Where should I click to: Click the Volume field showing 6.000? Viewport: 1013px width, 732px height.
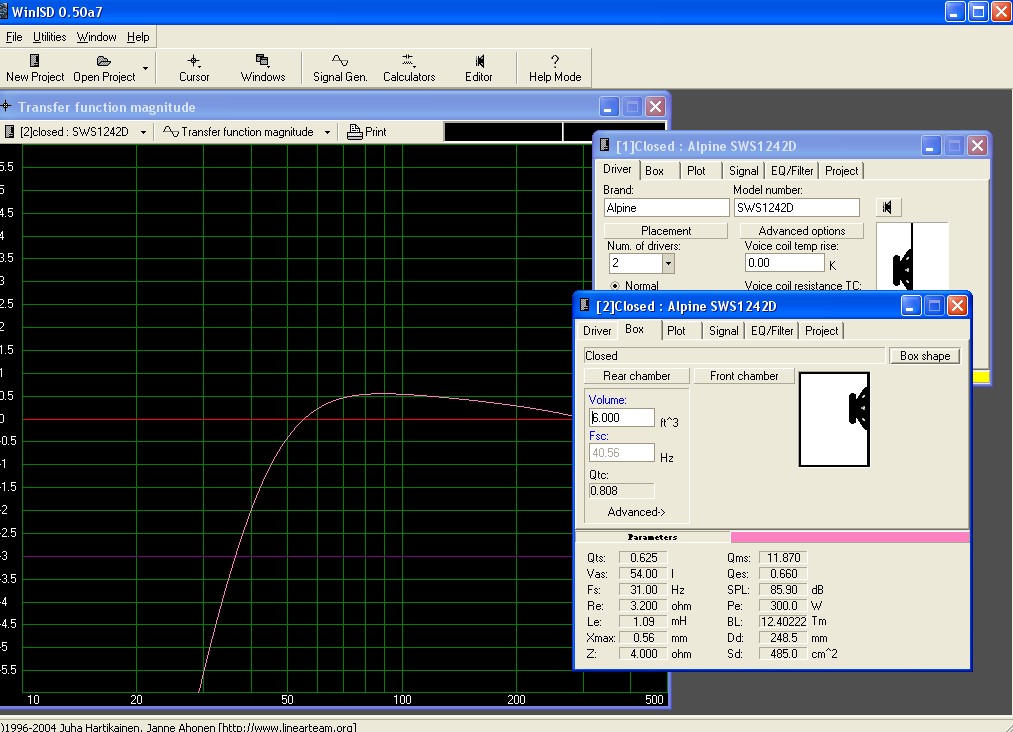621,417
